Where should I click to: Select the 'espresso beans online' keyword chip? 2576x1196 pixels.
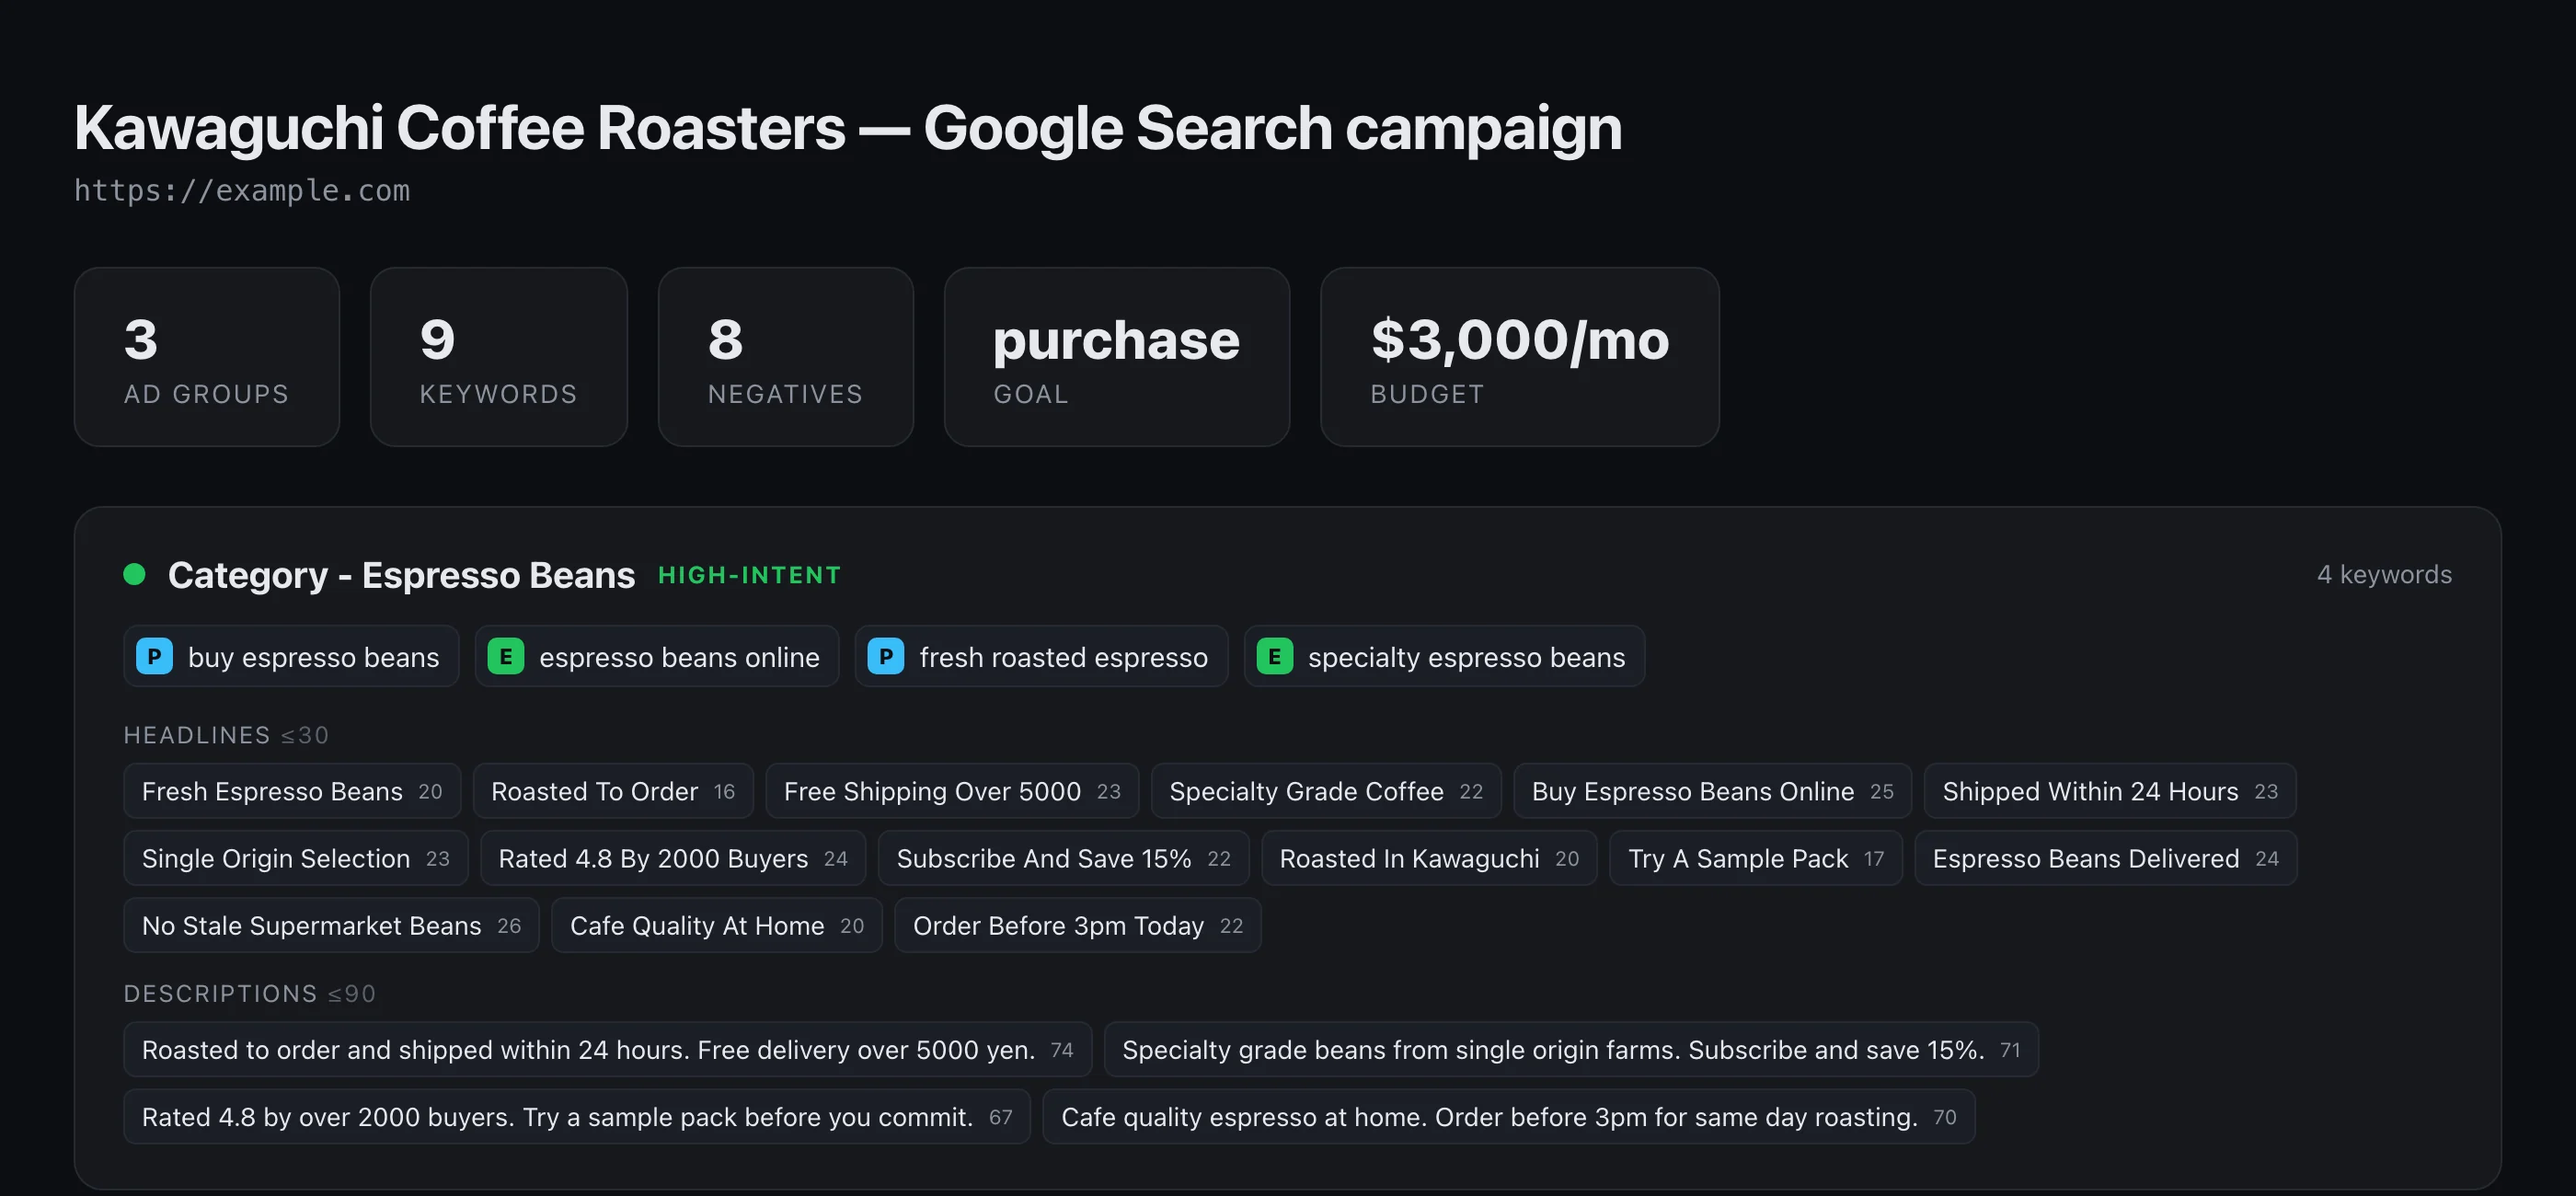(657, 657)
